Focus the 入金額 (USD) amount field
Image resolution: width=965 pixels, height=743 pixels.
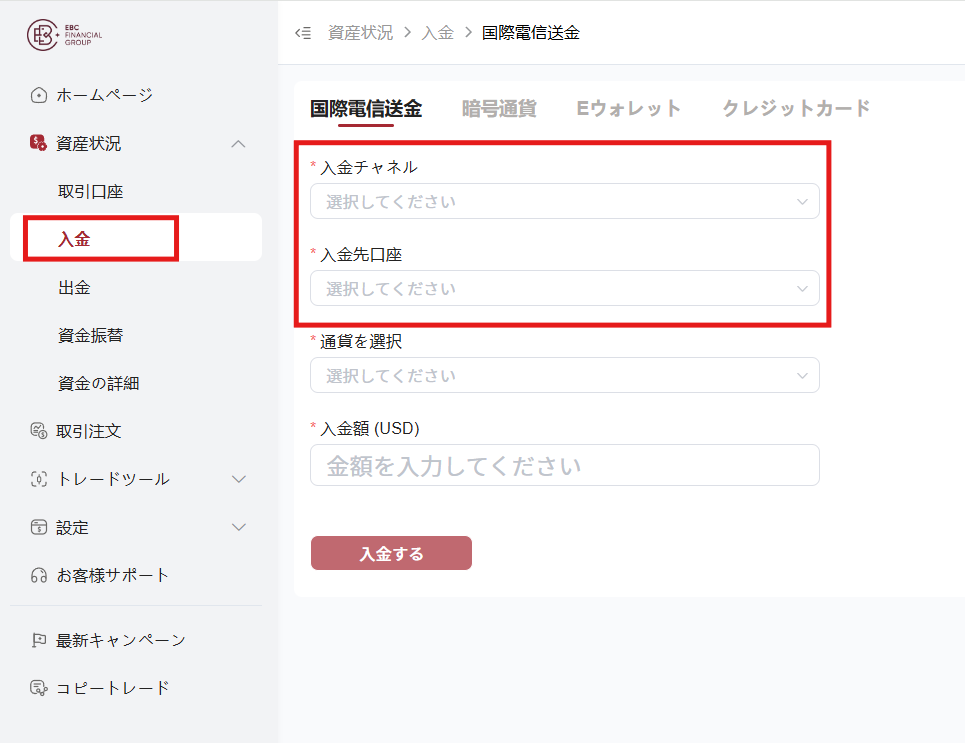coord(564,466)
